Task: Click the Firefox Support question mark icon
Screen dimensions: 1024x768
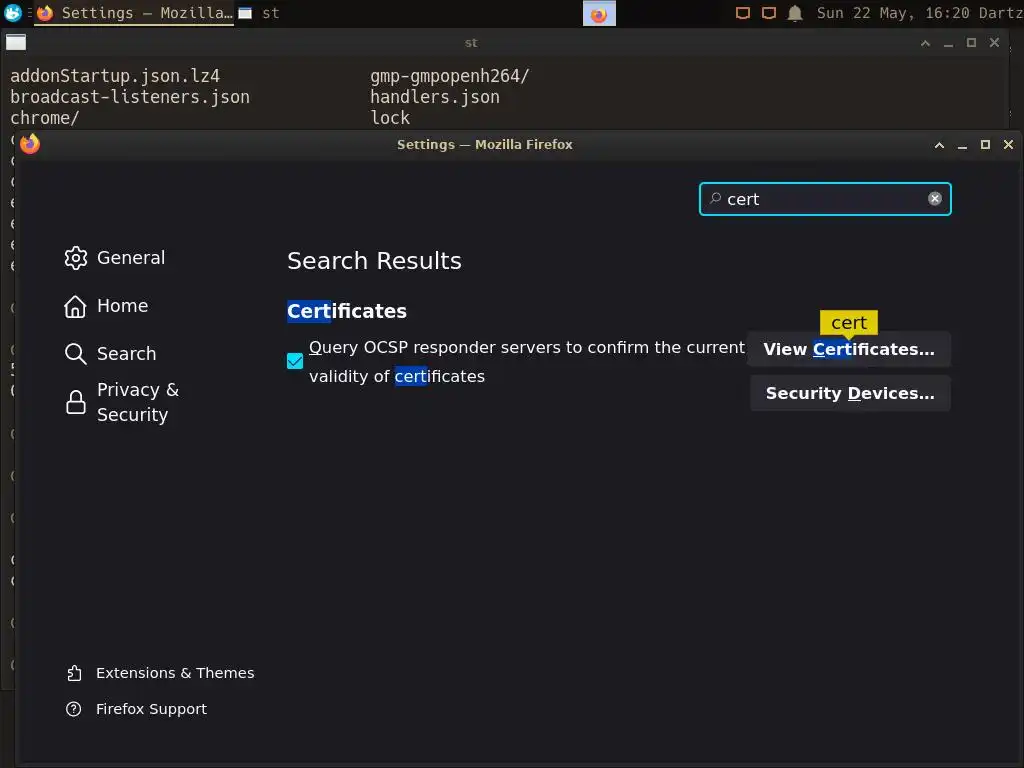Action: point(74,709)
